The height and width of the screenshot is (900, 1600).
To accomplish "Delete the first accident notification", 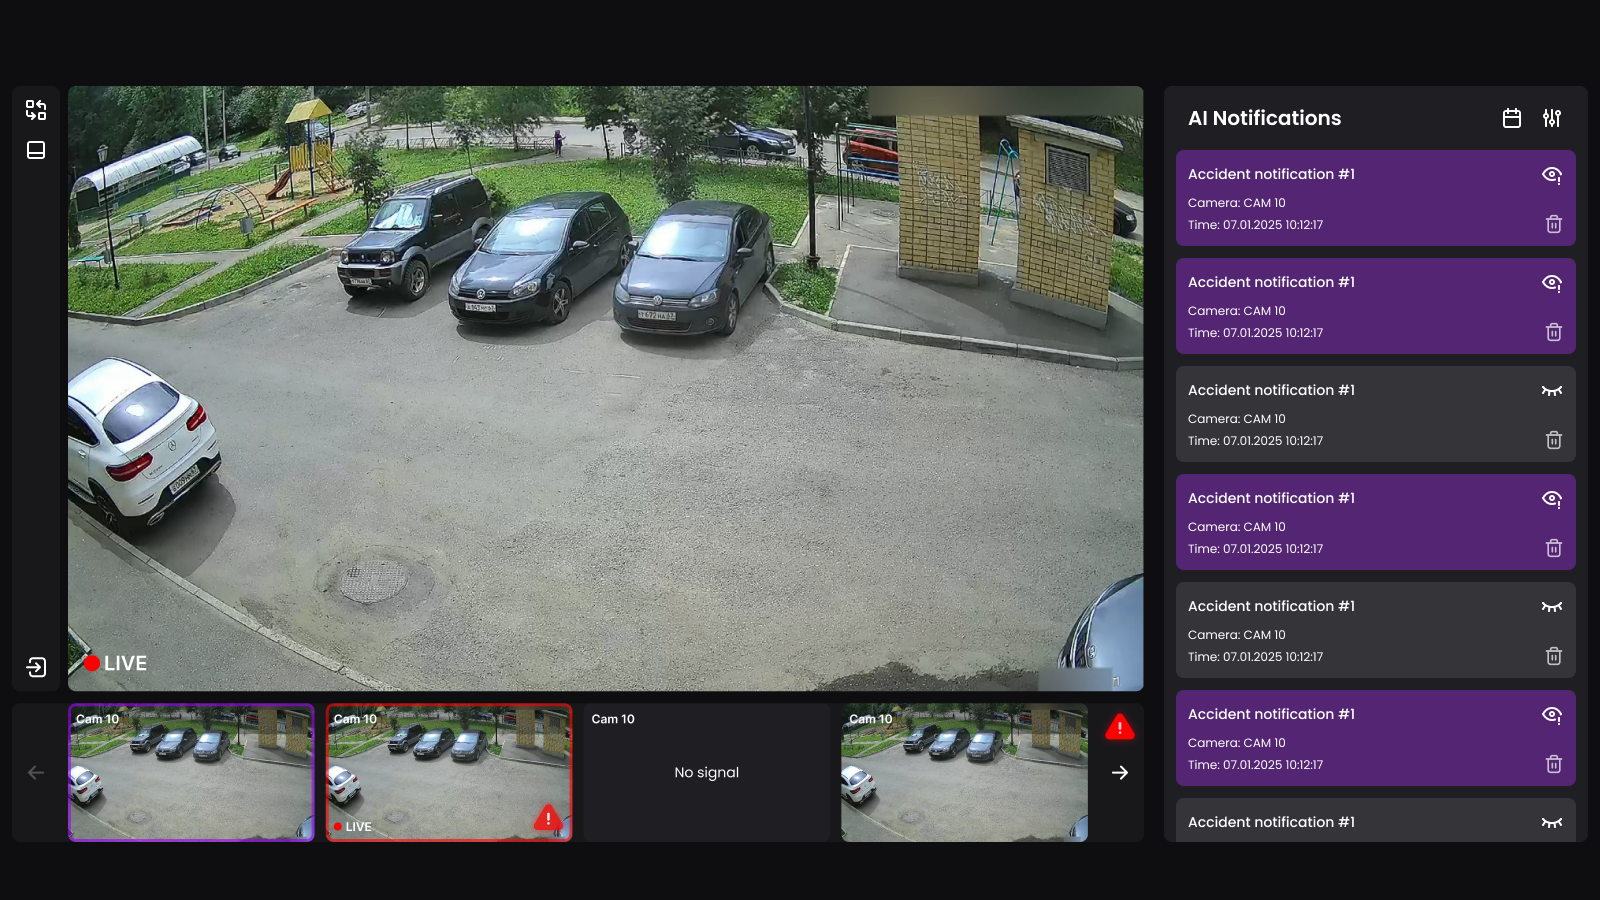I will click(1553, 224).
